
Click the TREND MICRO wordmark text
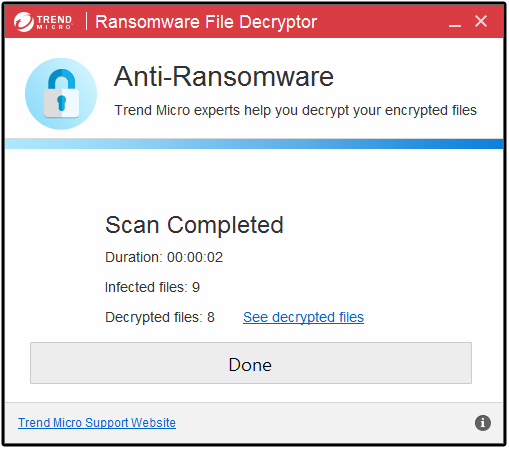pos(54,22)
